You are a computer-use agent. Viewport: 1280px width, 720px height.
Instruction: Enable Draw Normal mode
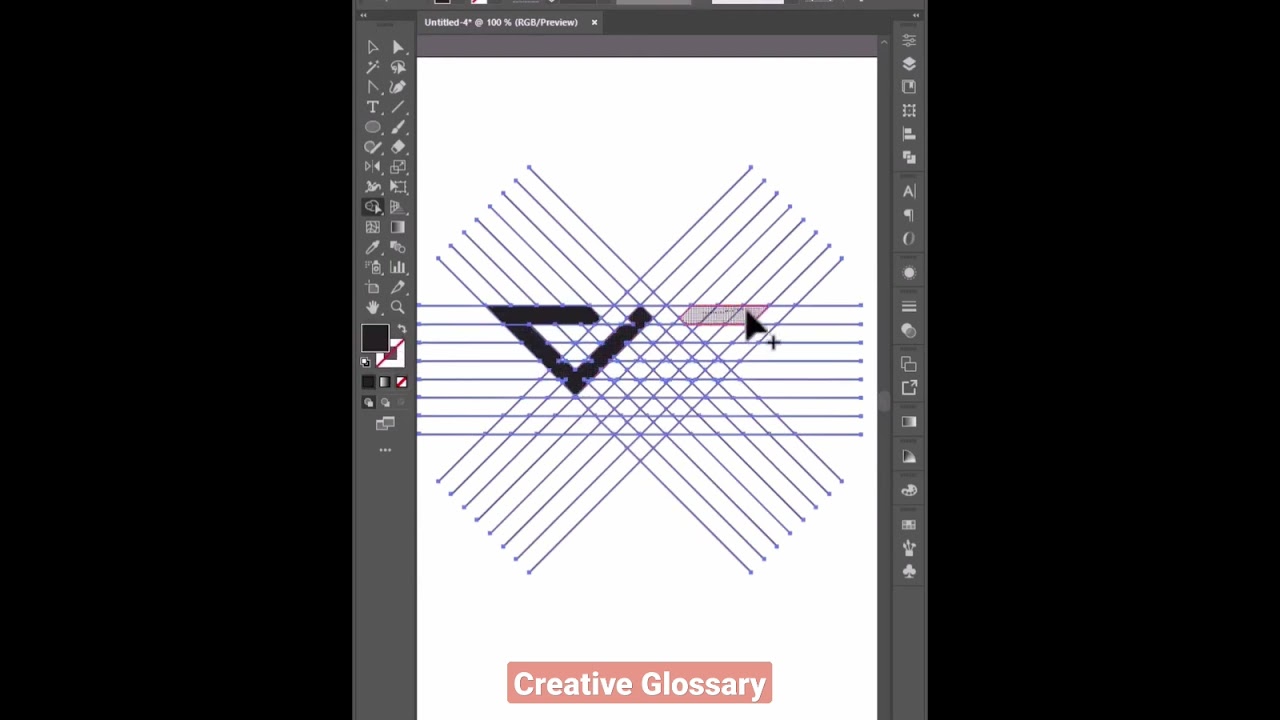368,402
